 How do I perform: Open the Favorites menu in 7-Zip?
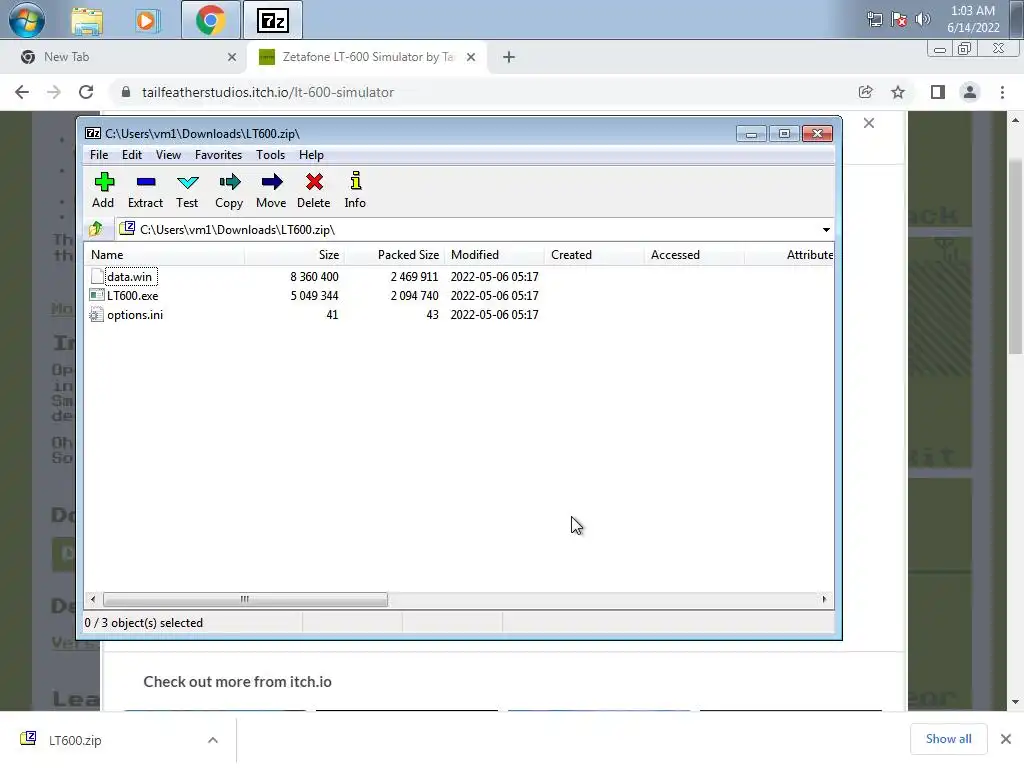click(x=218, y=155)
